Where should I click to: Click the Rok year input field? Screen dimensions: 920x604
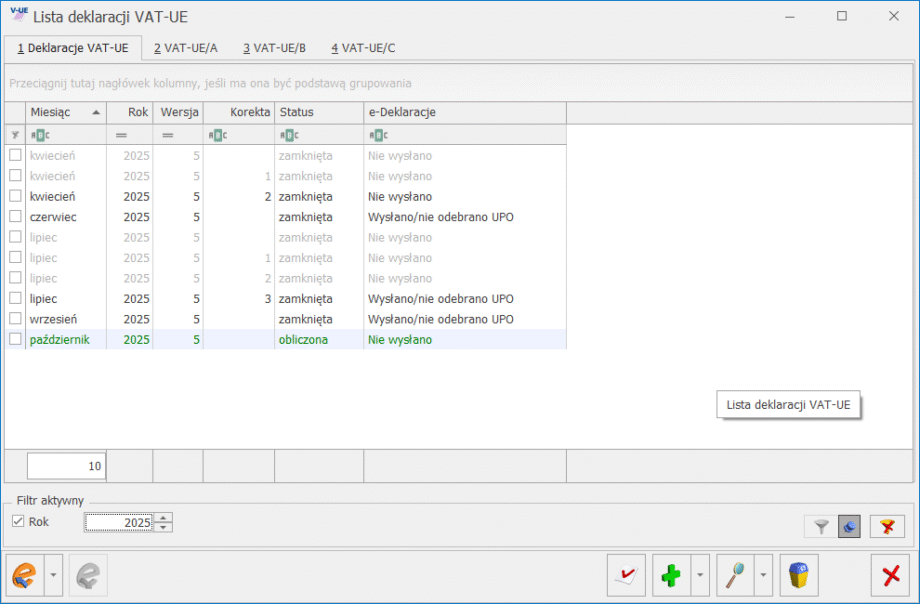[119, 522]
